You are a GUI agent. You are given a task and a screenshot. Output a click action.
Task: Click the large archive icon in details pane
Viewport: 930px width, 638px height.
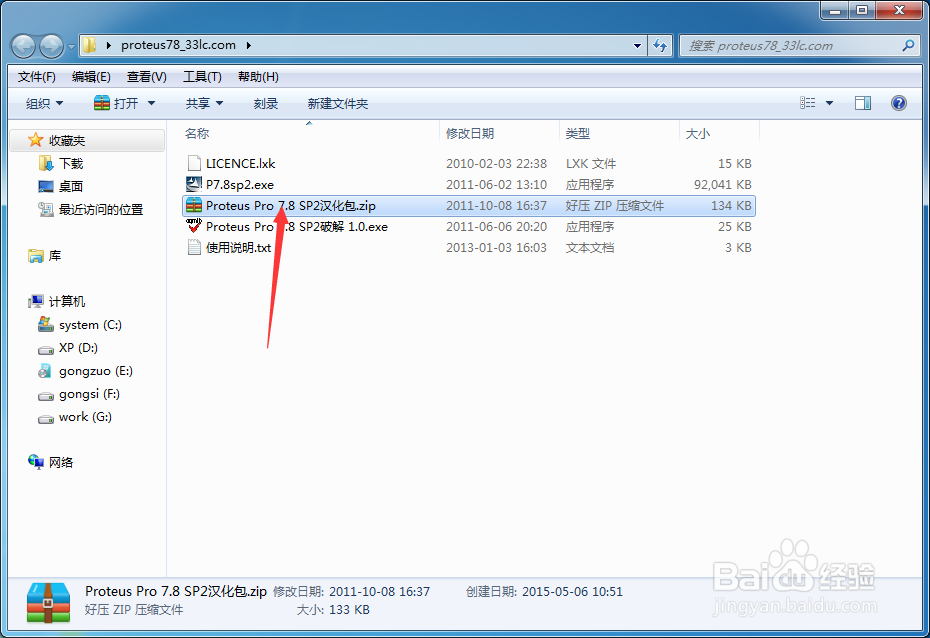49,602
